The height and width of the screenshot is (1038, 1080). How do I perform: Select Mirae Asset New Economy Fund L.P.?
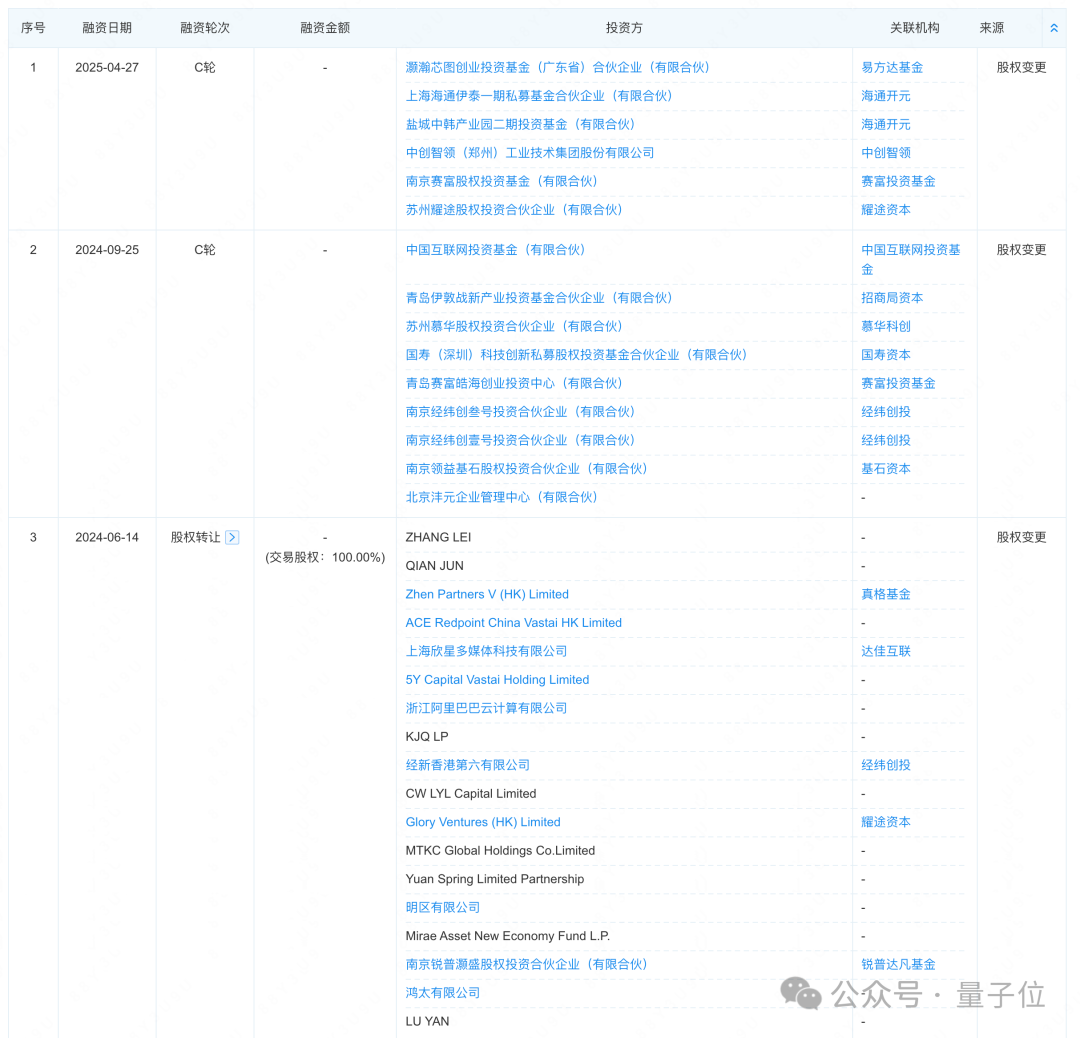[508, 936]
